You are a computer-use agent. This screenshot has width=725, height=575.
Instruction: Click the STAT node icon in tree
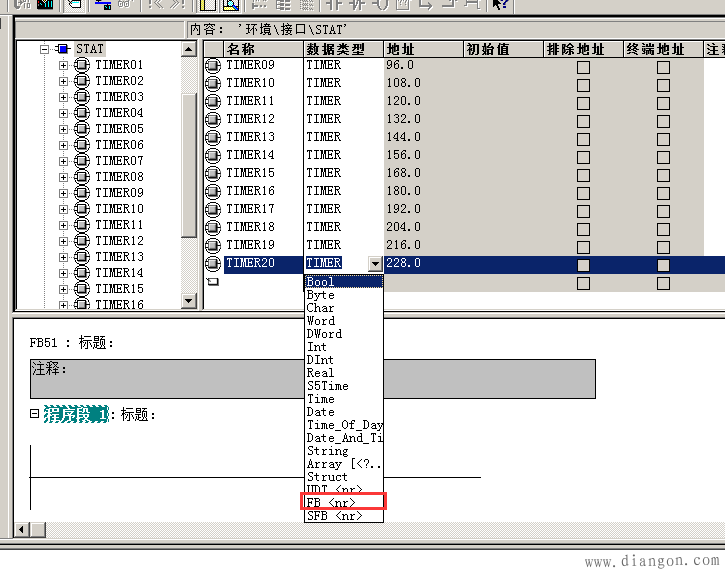point(62,49)
